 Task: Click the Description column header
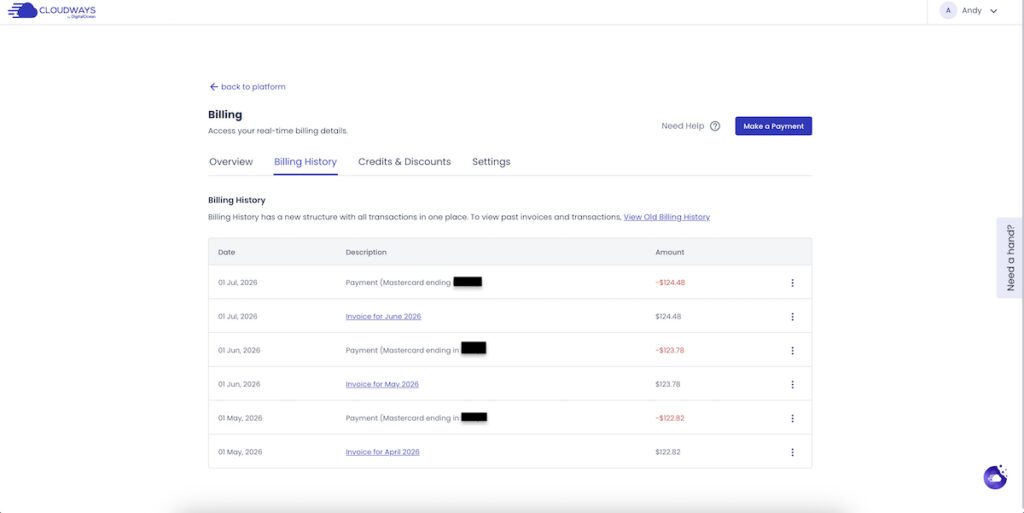366,252
